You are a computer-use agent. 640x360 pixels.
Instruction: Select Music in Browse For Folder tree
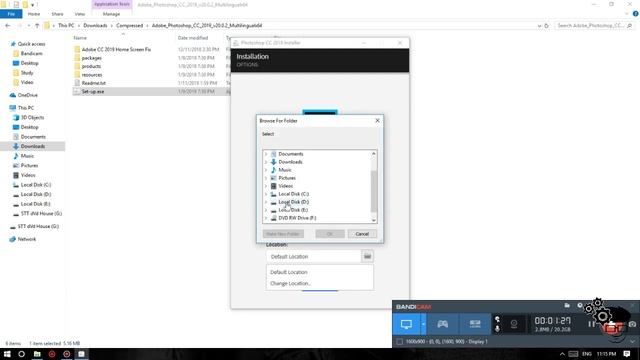coord(285,170)
